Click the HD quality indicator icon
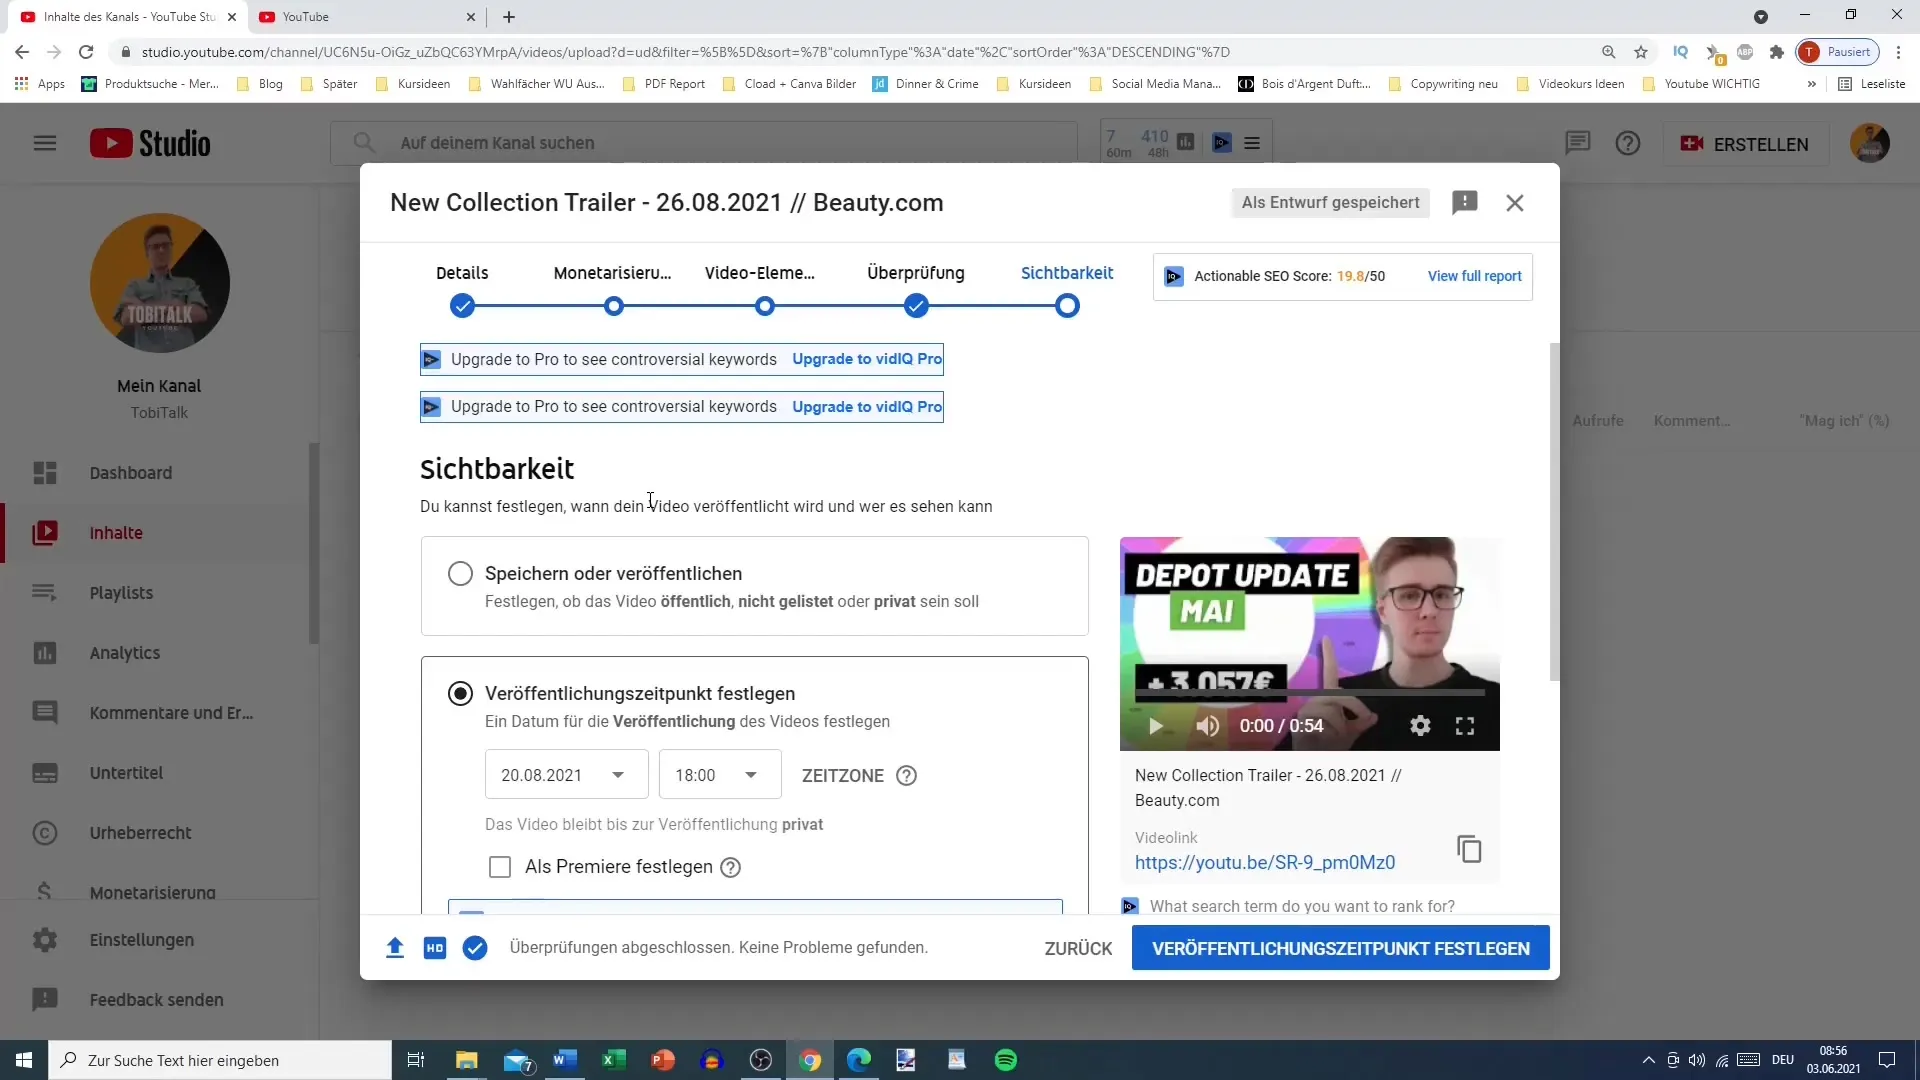Viewport: 1920px width, 1080px height. coord(433,948)
